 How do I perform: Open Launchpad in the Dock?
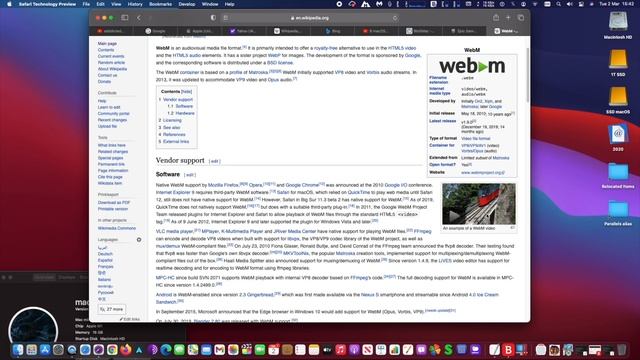click(x=31, y=349)
